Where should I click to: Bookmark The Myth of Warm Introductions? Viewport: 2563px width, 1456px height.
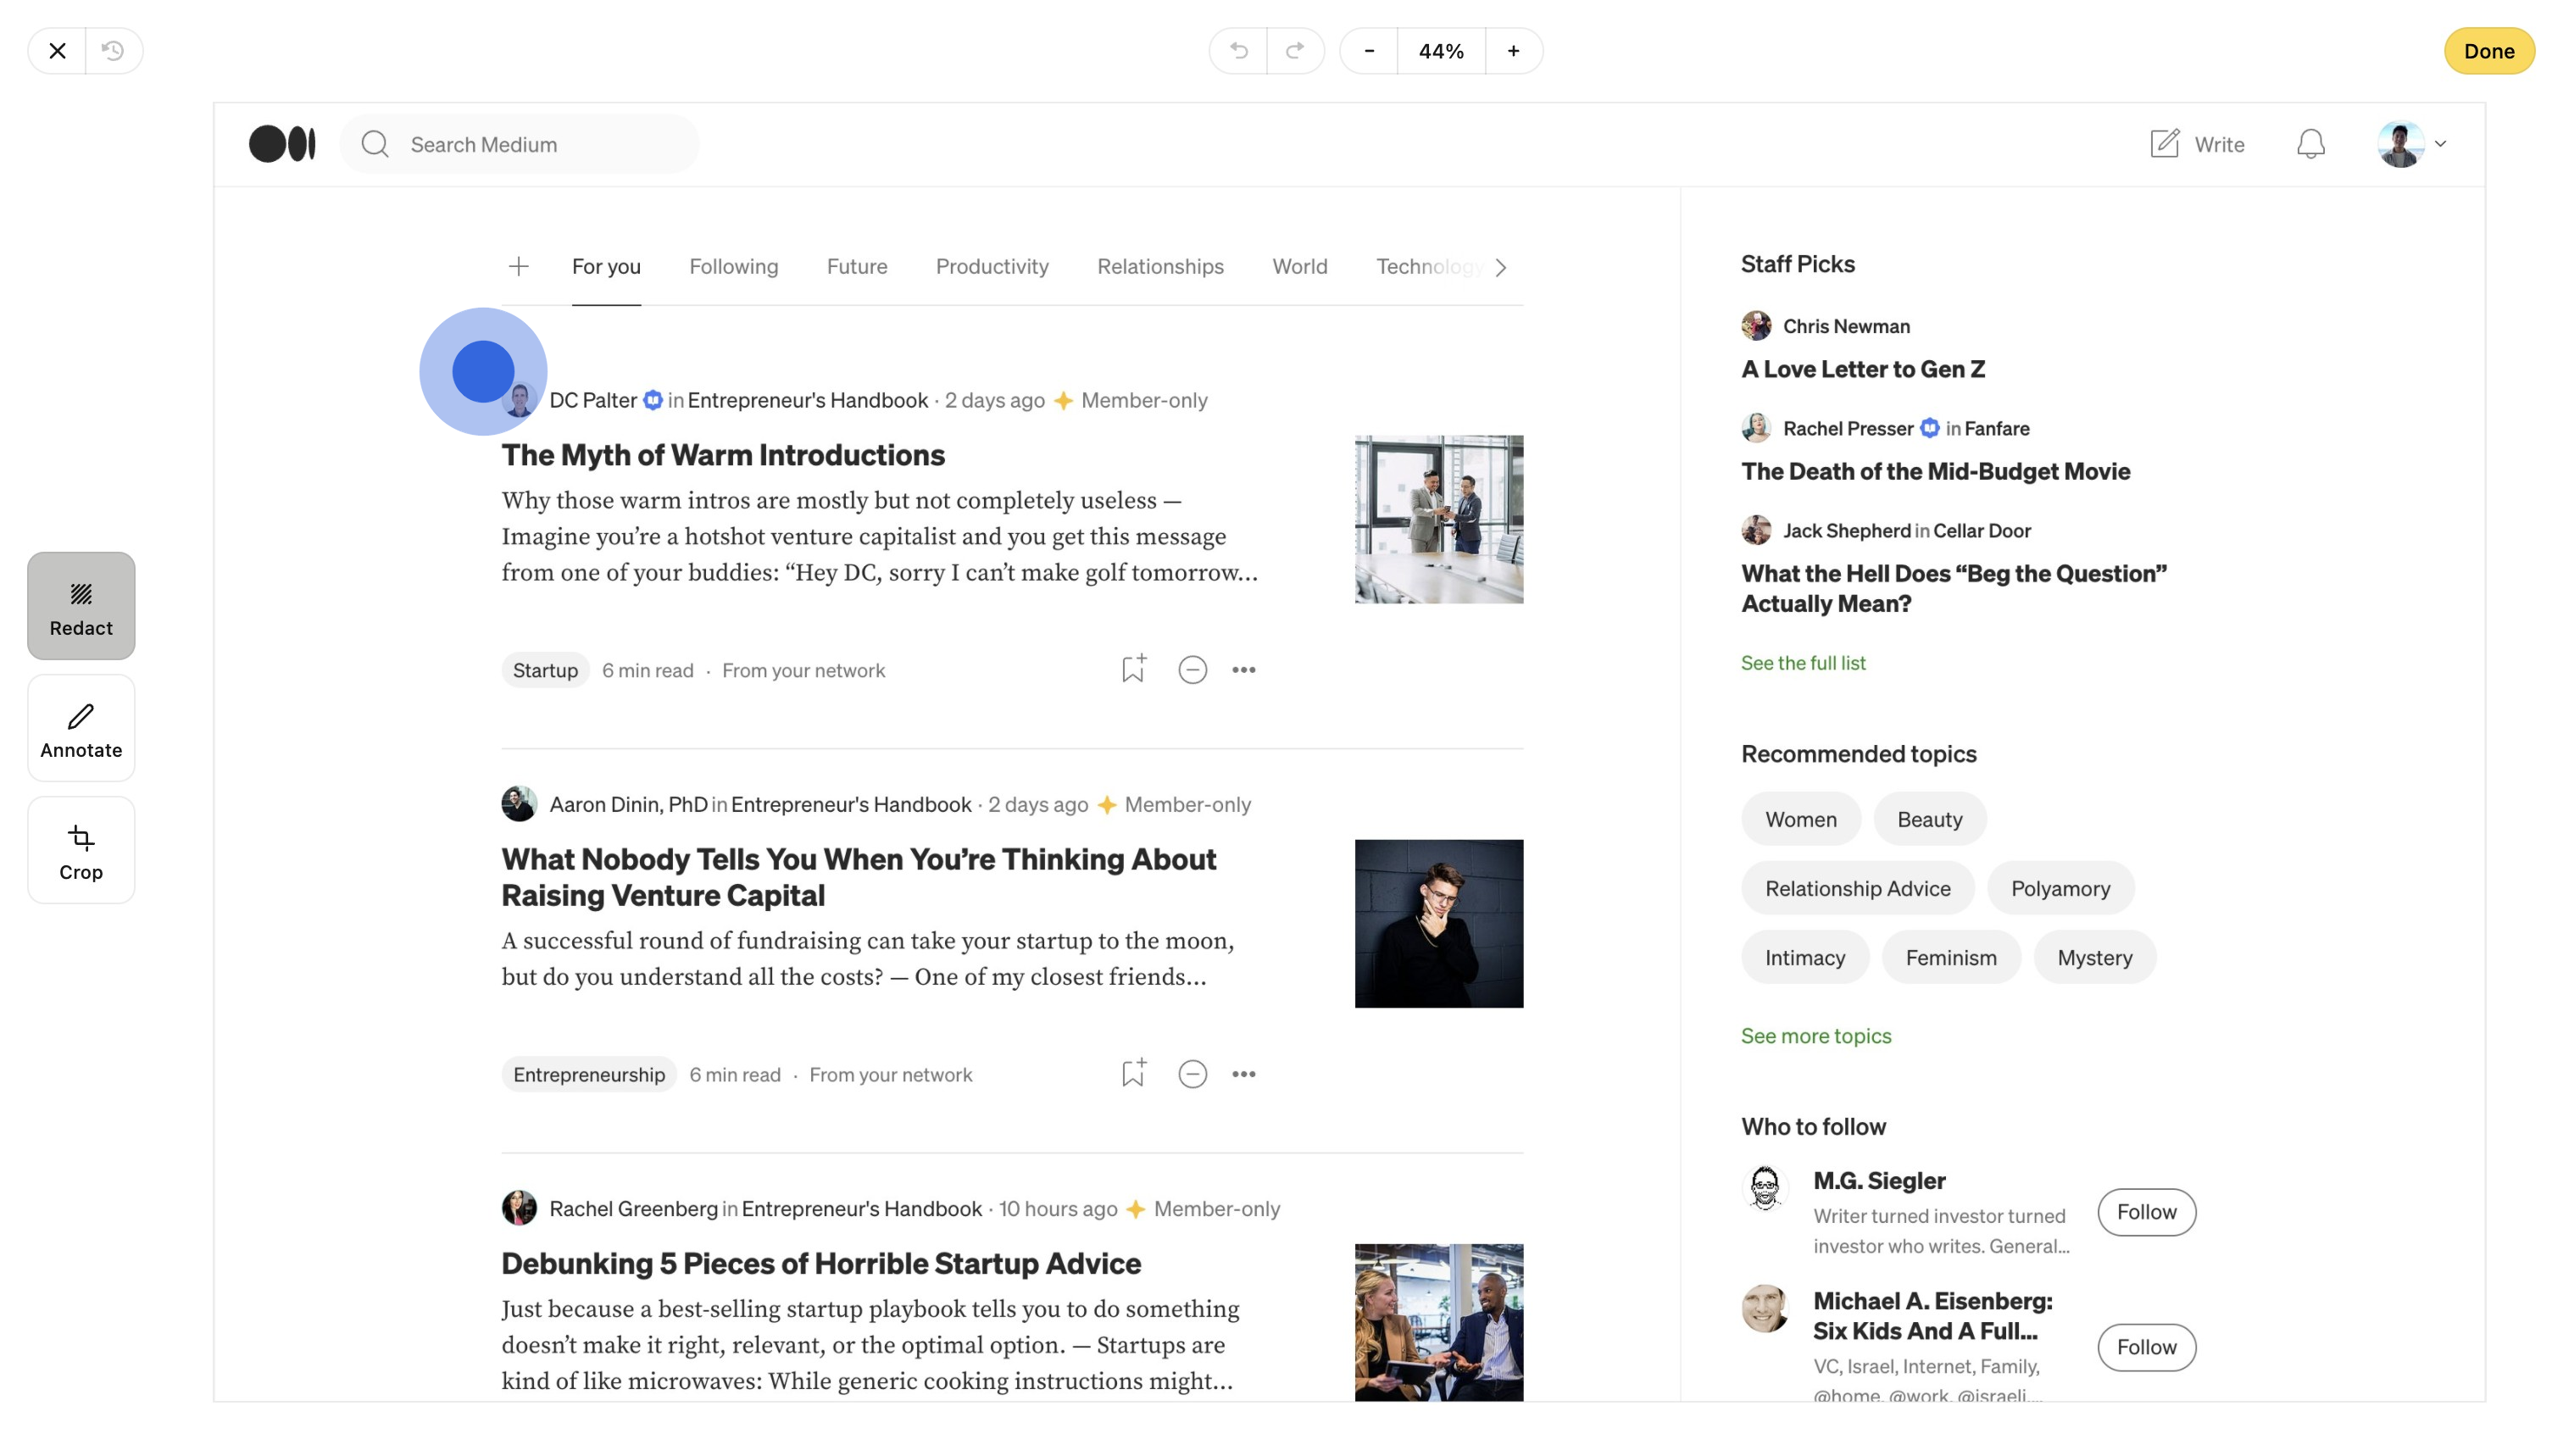click(1132, 669)
